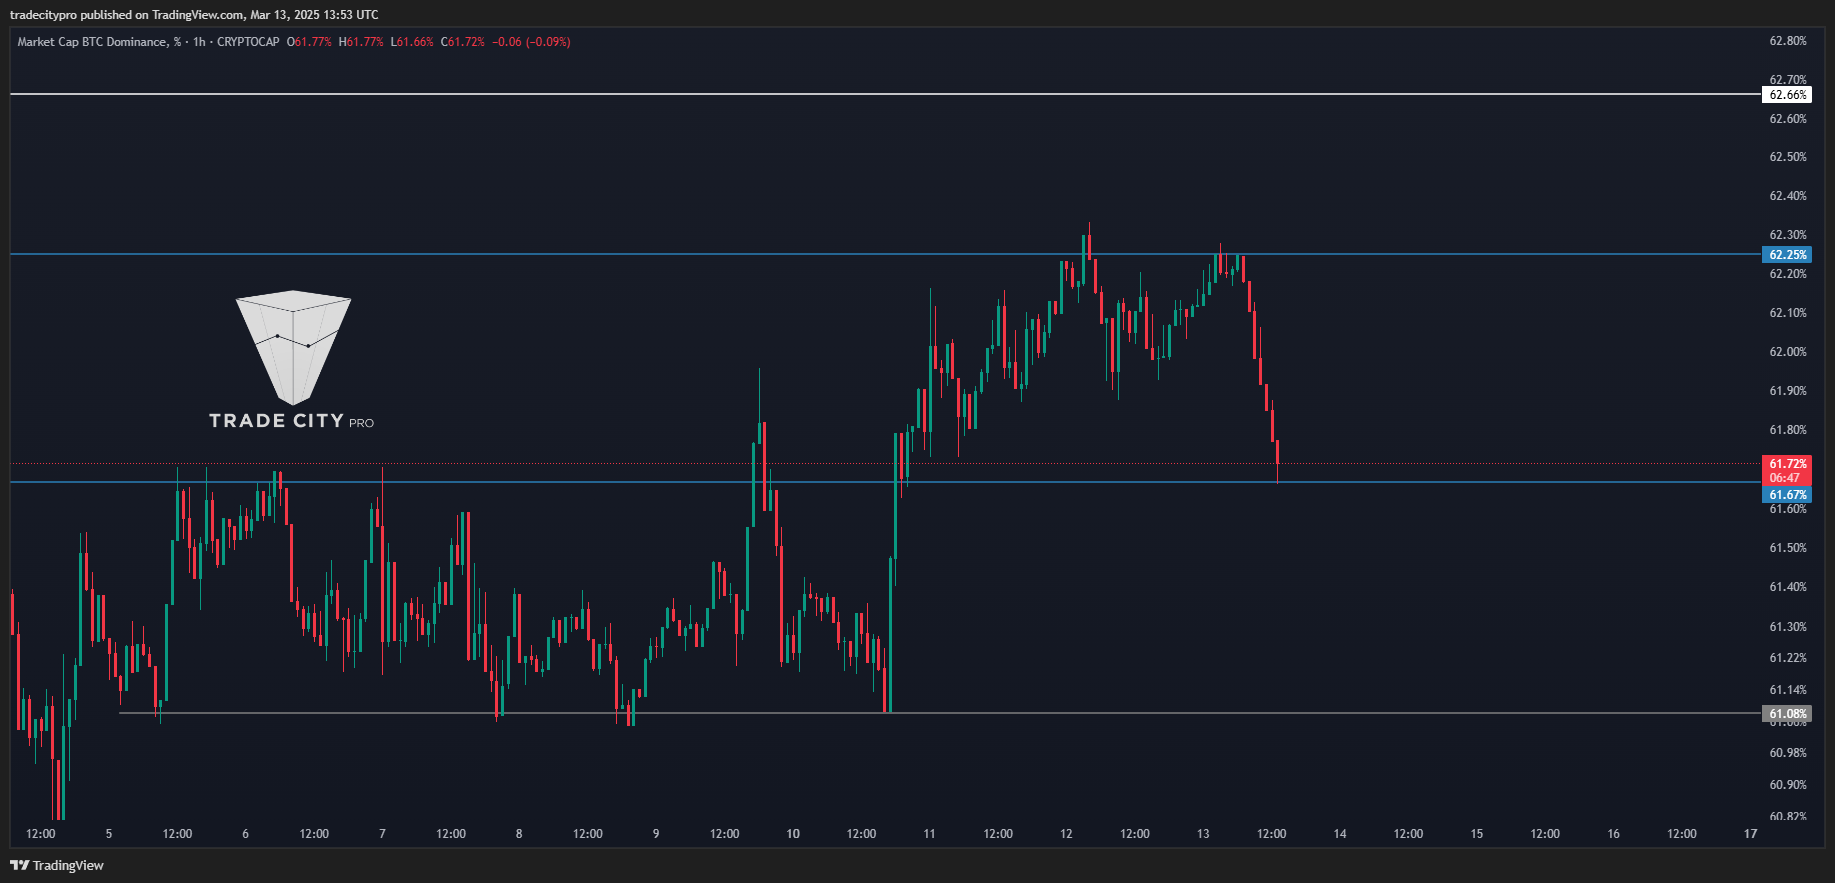Click the TradingView logo at bottom
The width and height of the screenshot is (1835, 883).
57,865
